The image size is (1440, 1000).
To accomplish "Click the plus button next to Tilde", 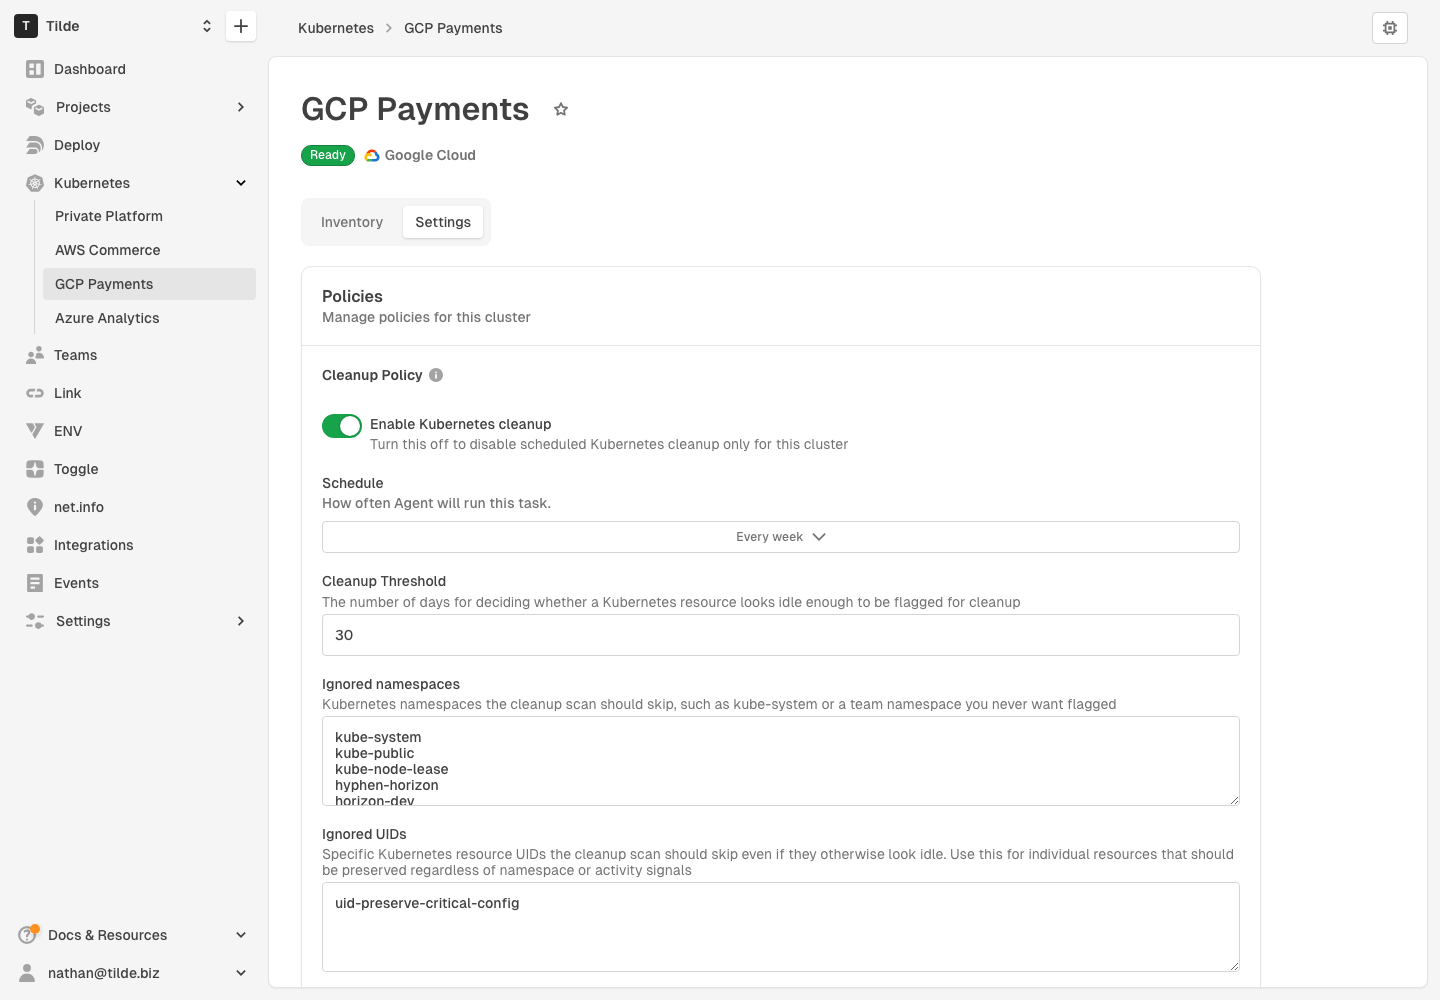I will 241,26.
